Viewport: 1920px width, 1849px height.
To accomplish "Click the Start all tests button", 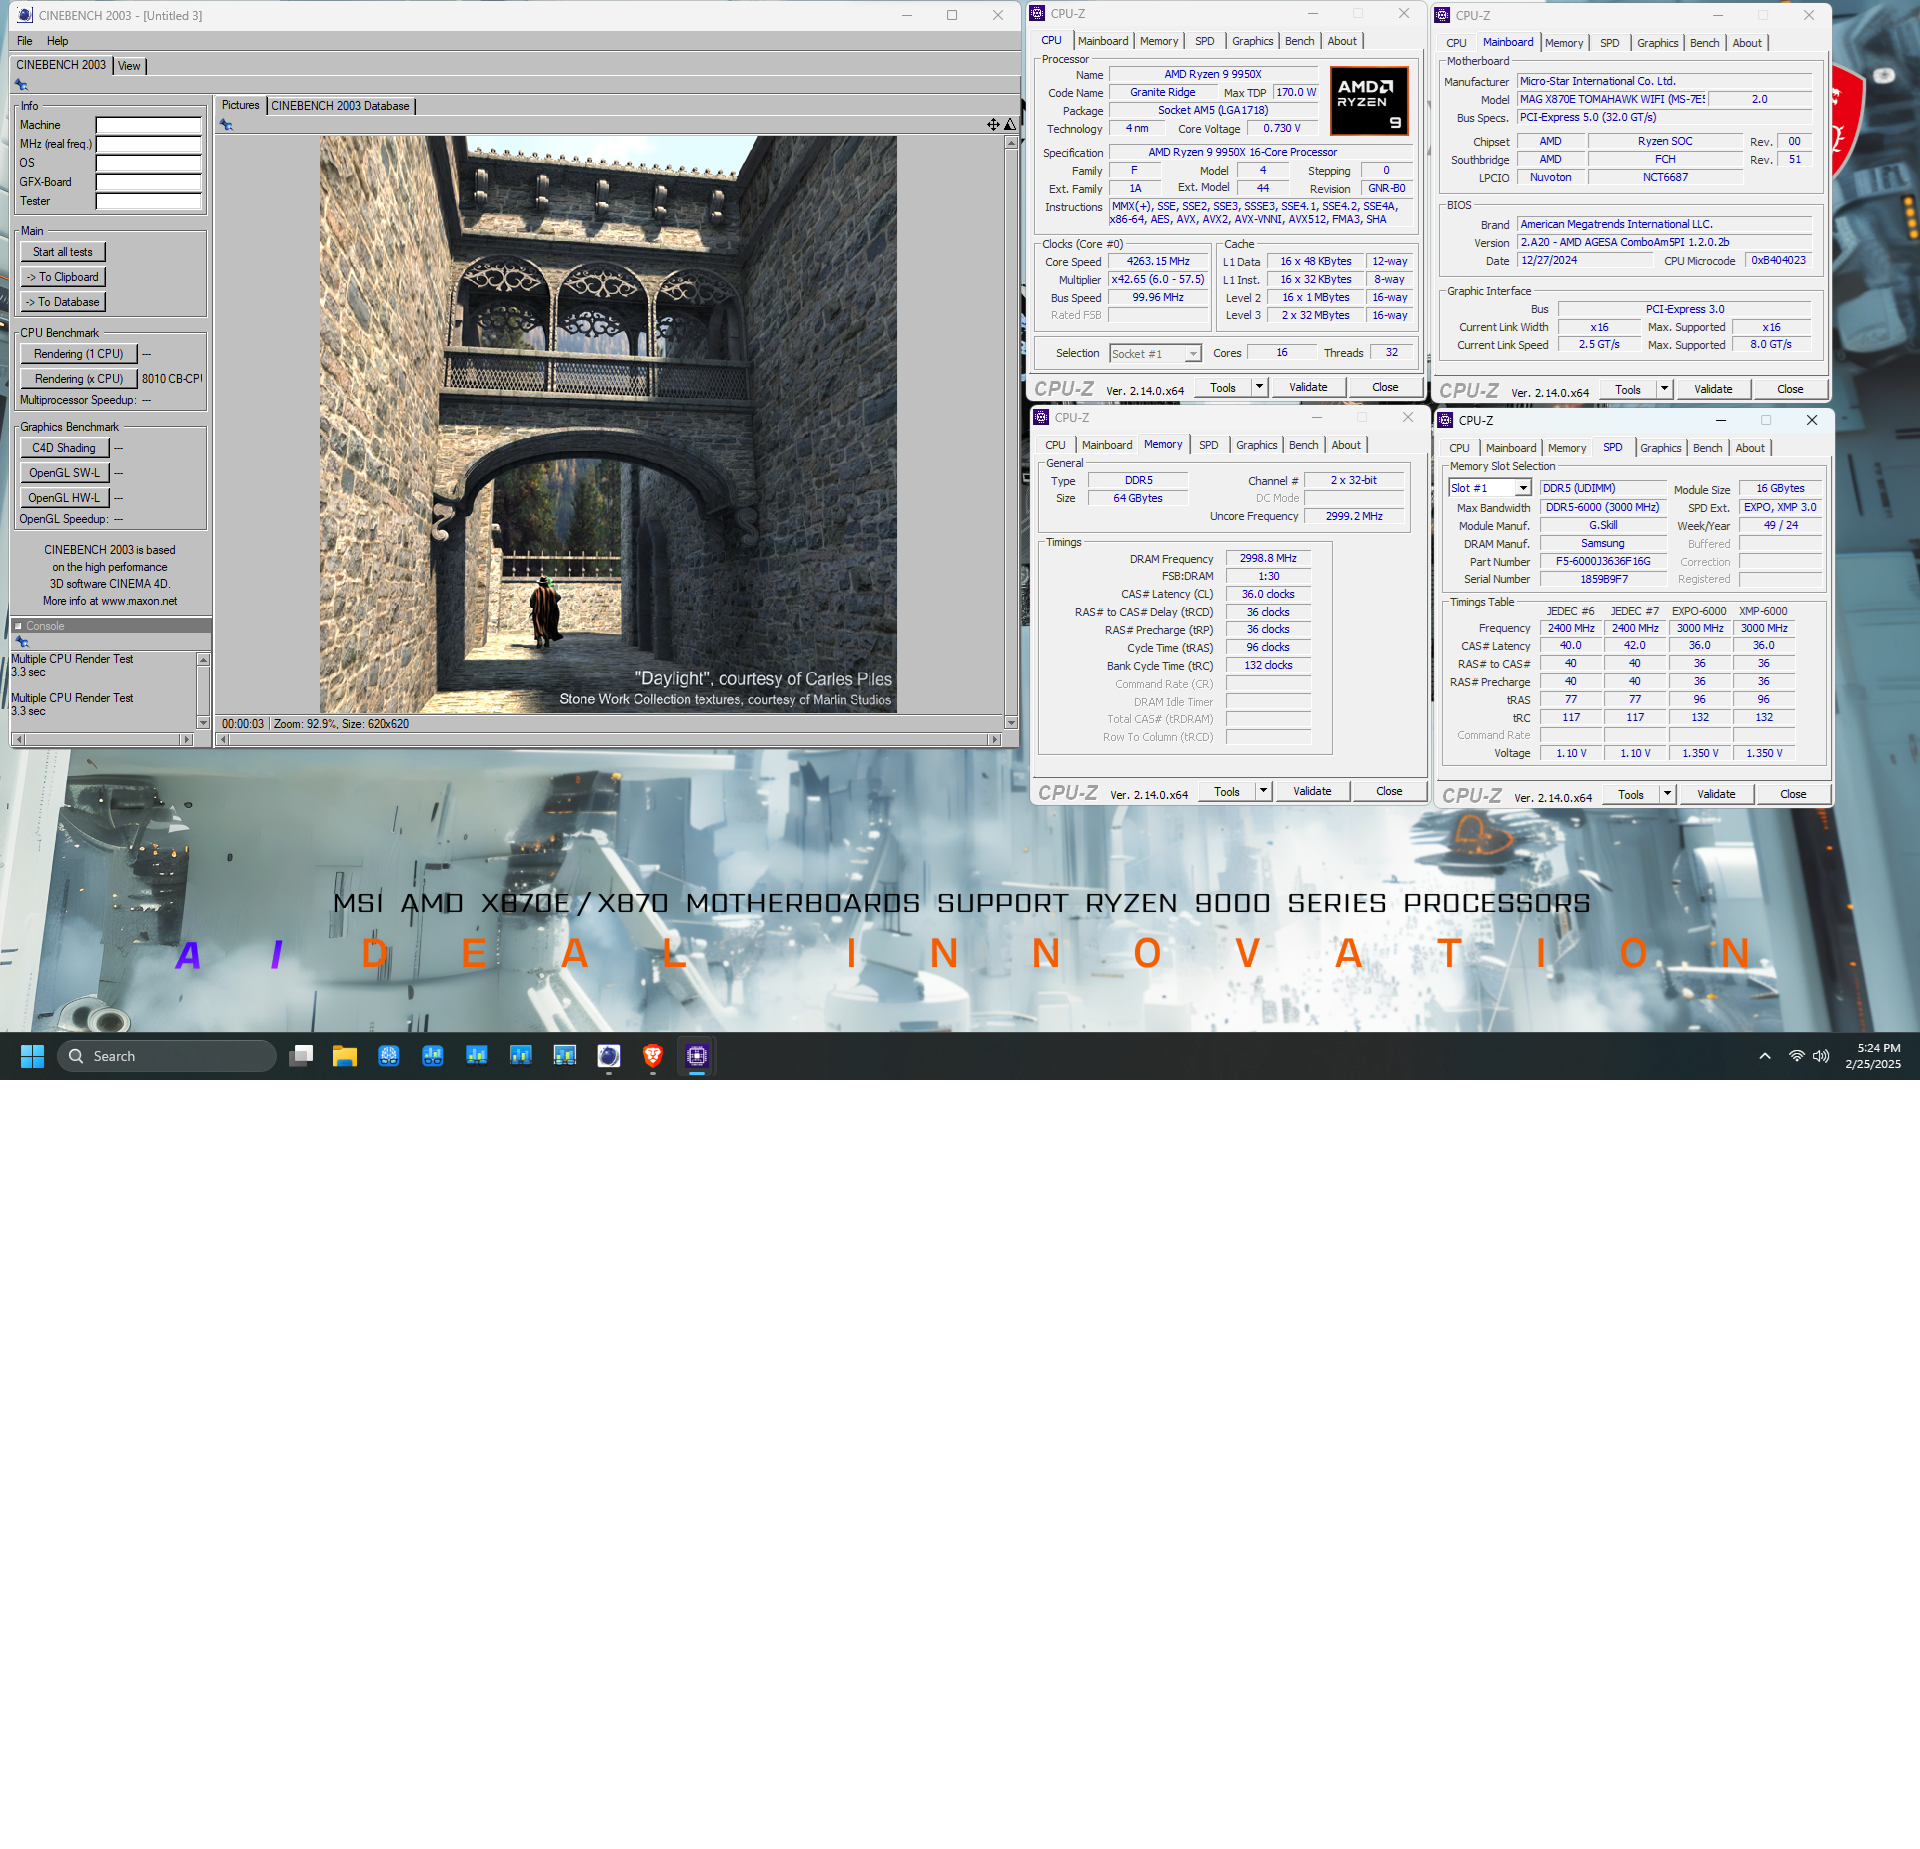I will [63, 252].
